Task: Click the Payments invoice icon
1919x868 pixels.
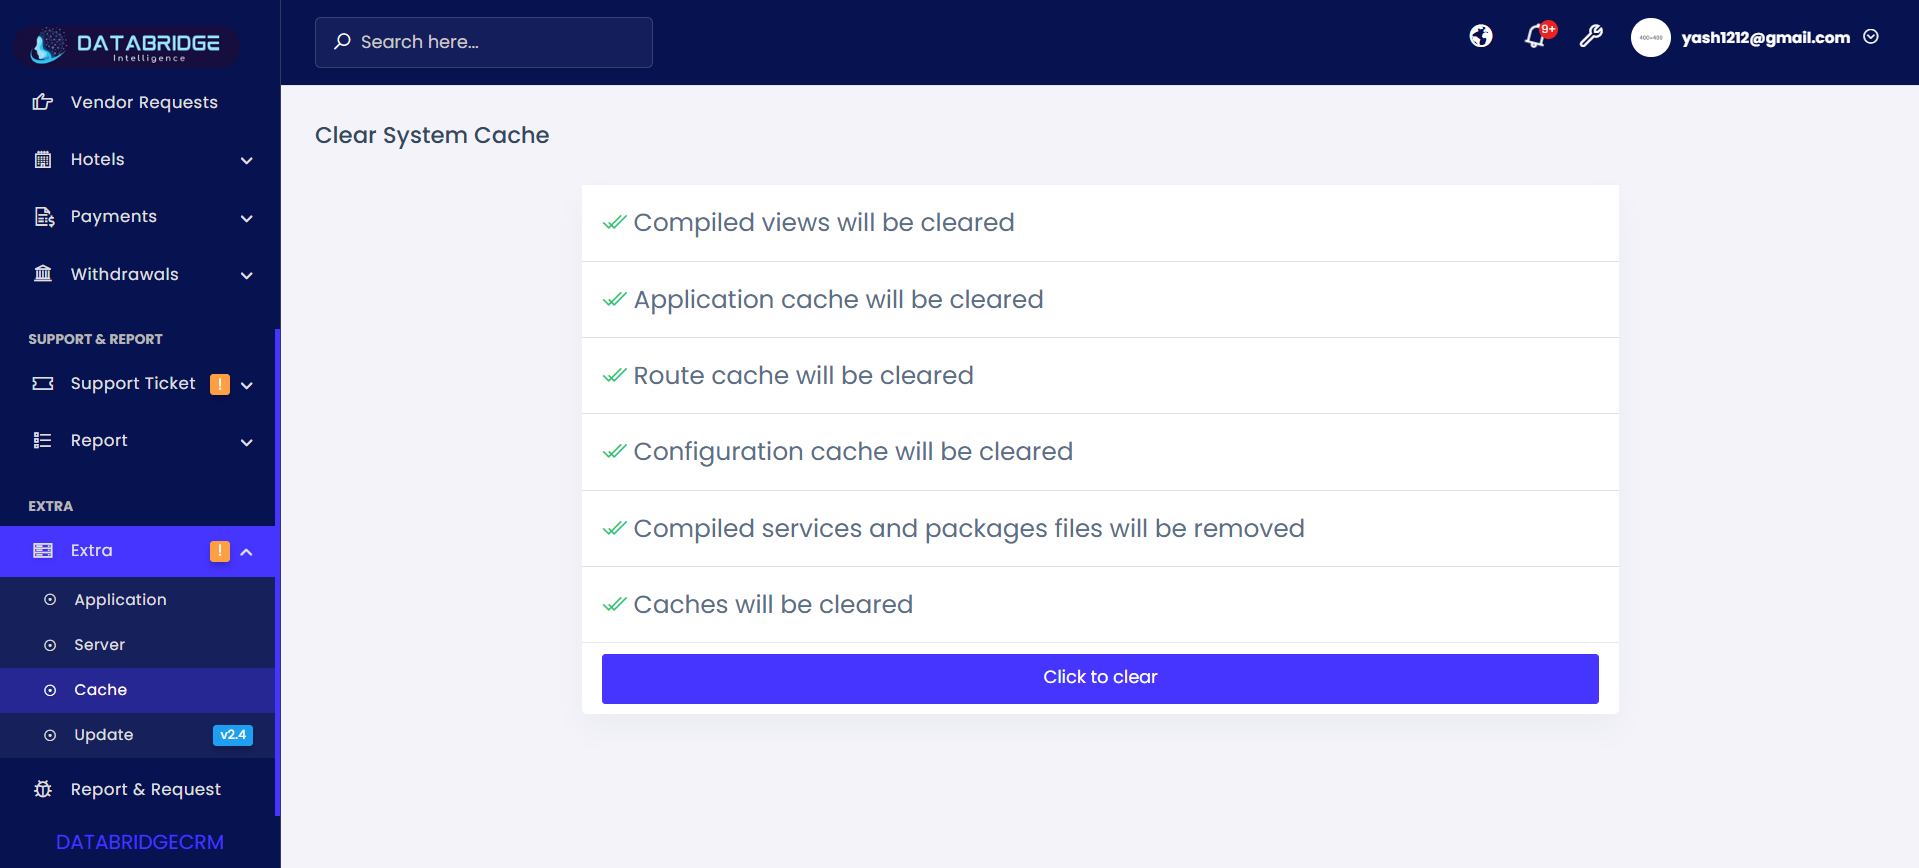Action: click(x=44, y=217)
